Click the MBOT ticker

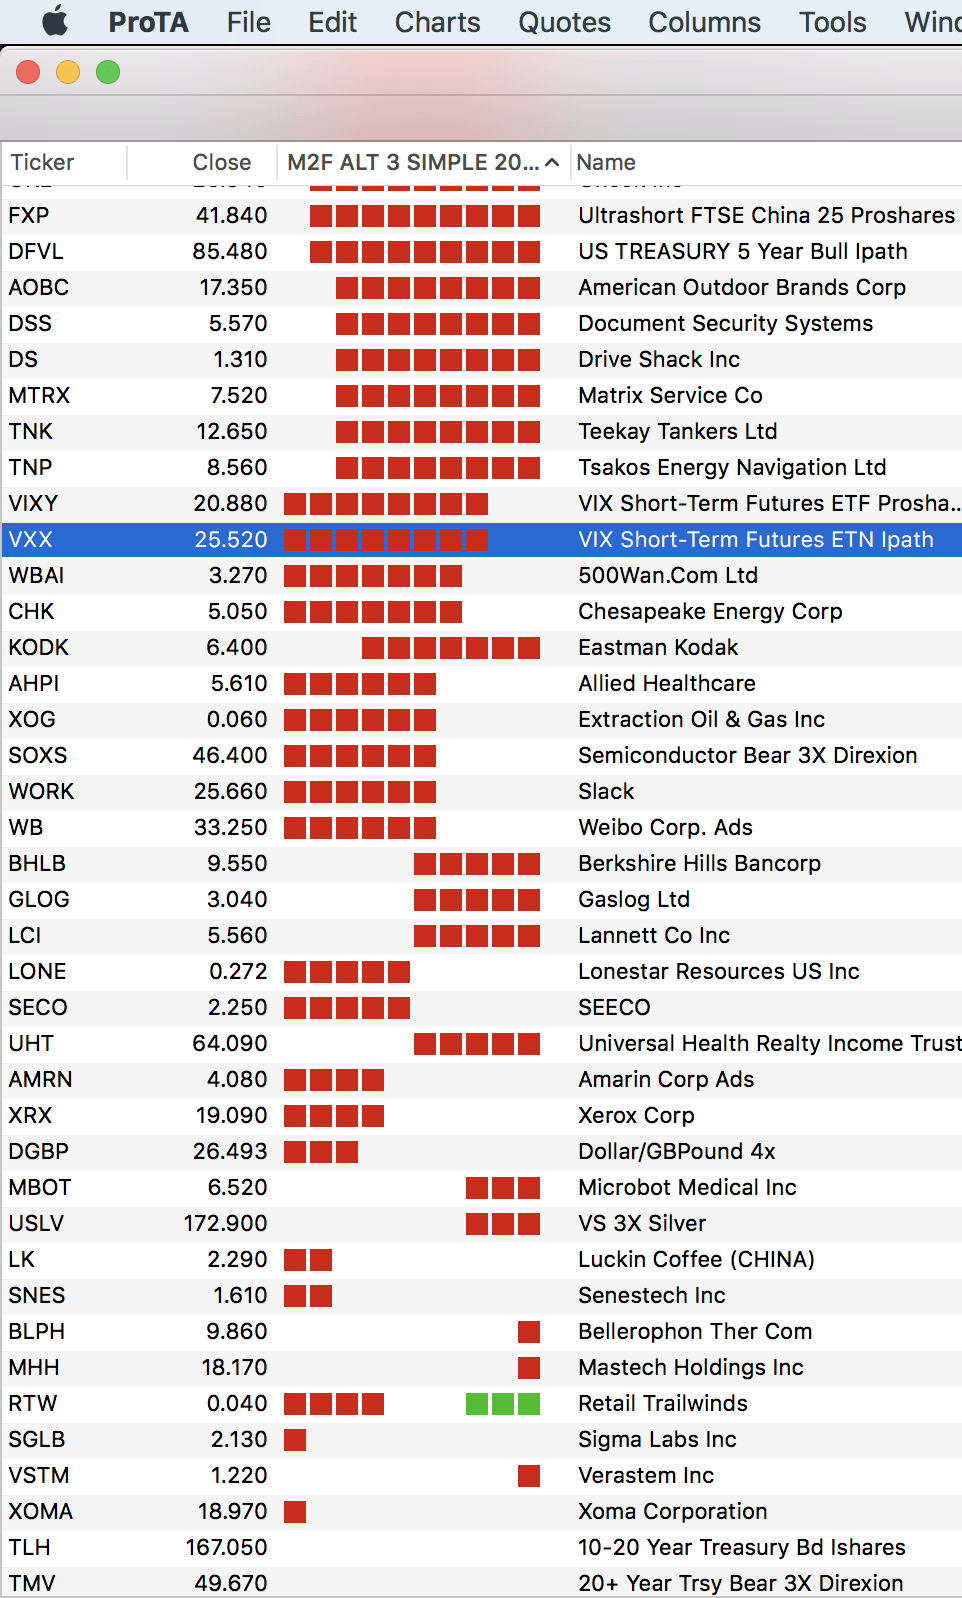(x=40, y=1187)
